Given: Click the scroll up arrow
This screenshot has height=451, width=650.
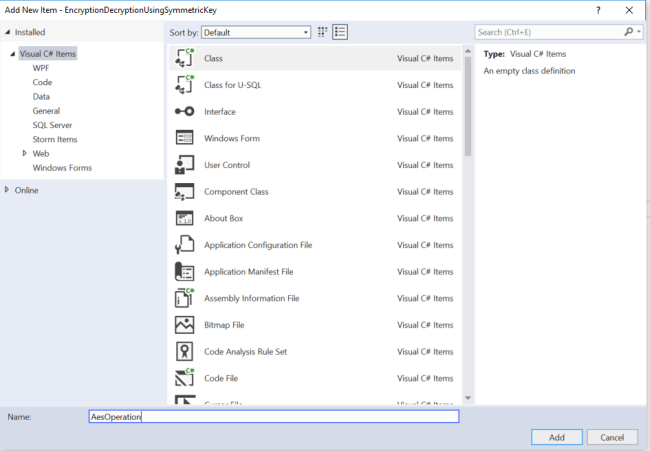Looking at the screenshot, I should pyautogui.click(x=468, y=51).
